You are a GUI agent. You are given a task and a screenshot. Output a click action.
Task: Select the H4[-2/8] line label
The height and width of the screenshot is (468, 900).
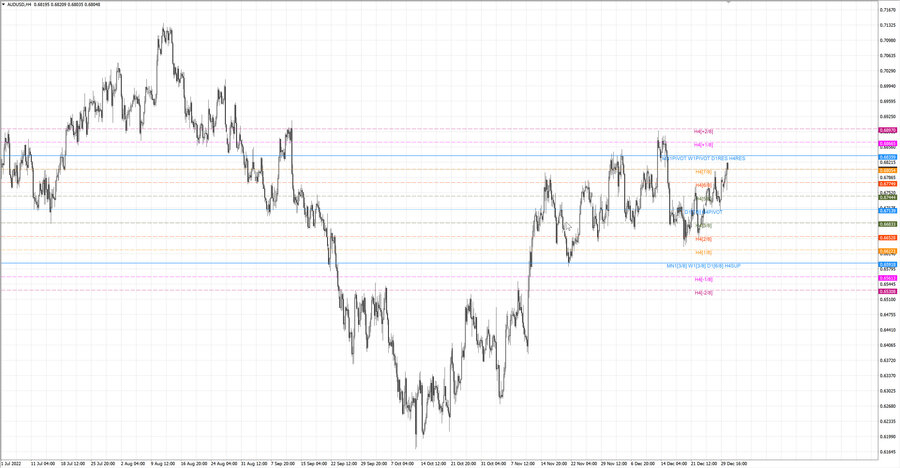[704, 292]
